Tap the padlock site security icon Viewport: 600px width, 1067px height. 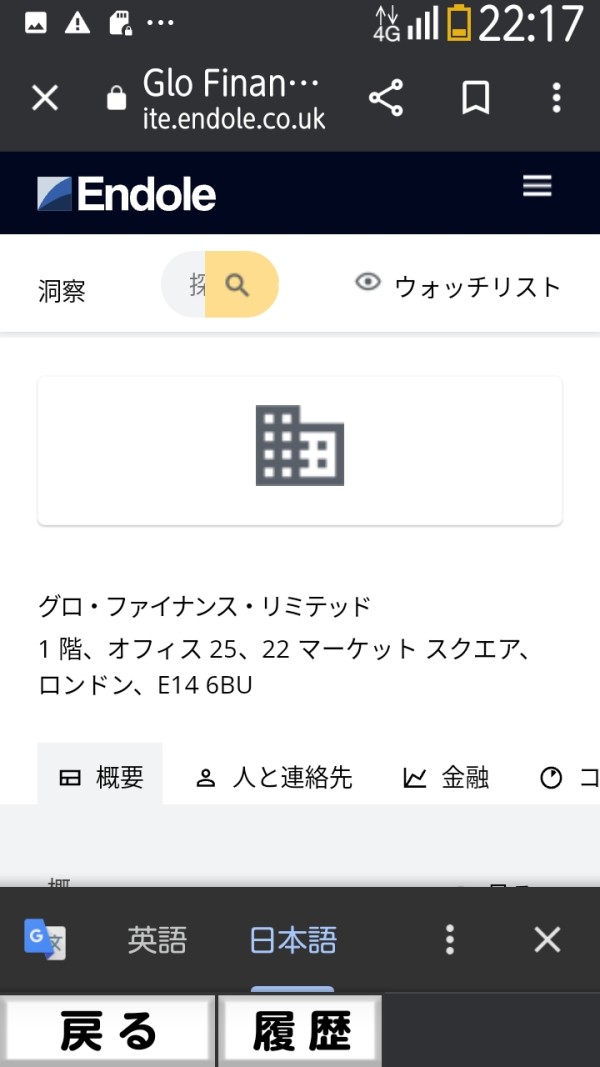117,98
